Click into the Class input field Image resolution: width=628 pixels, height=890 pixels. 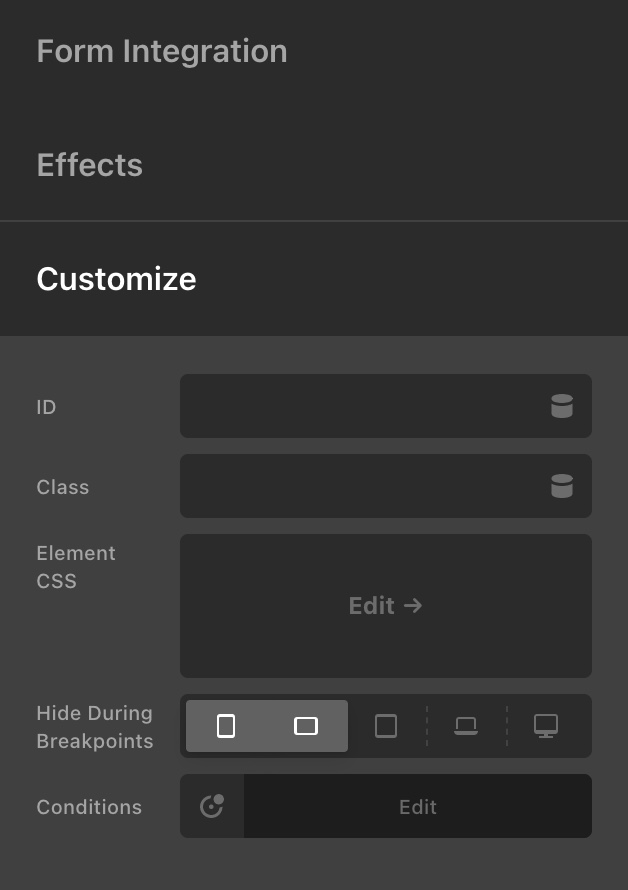tap(360, 486)
